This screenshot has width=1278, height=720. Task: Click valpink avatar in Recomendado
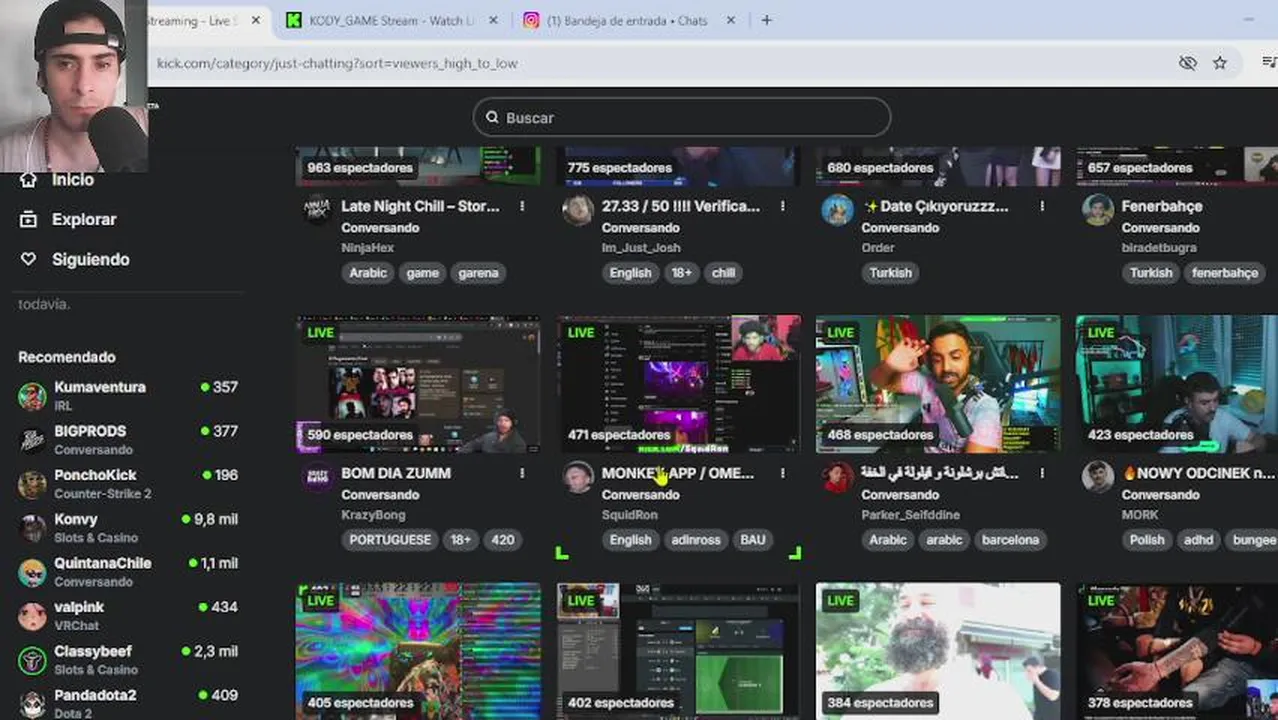[x=32, y=616]
